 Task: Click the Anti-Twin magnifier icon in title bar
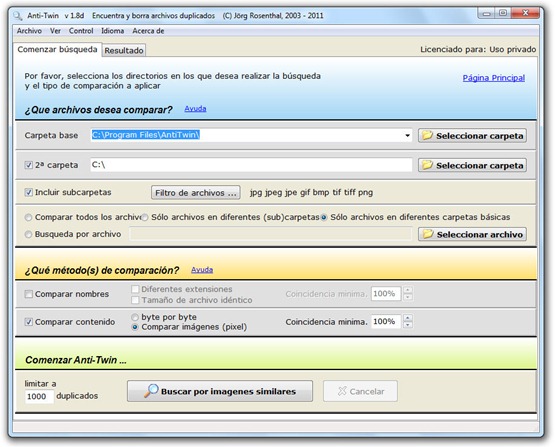pos(17,16)
